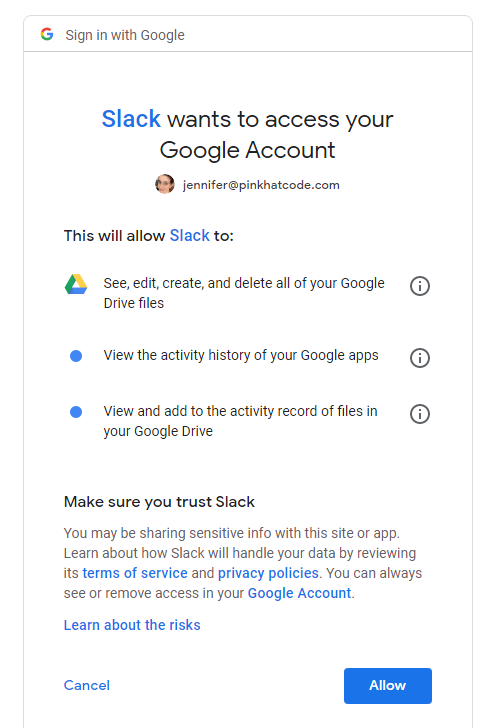The image size is (492, 728).
Task: Click the jennifer account avatar photo
Action: (x=165, y=184)
